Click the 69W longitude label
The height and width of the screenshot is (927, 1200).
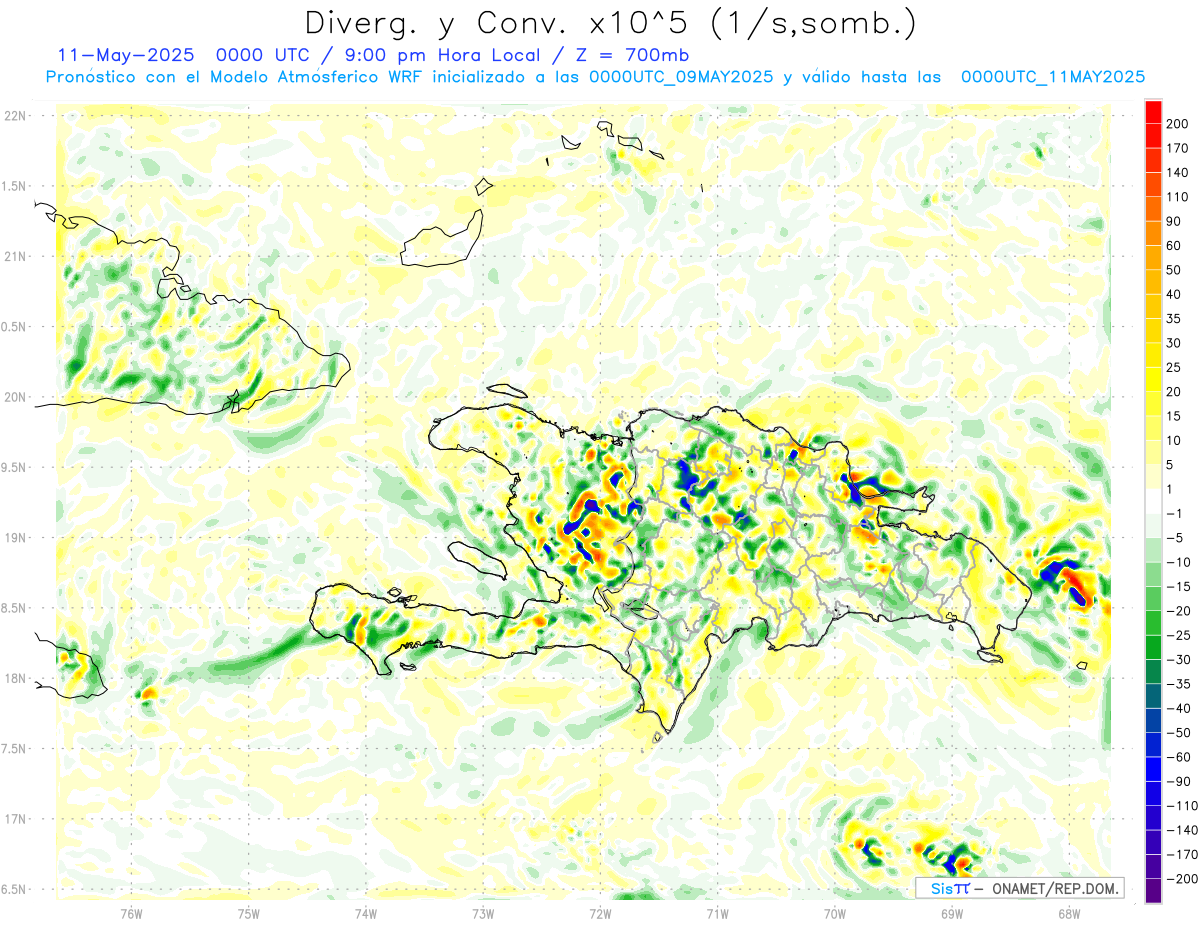pos(952,912)
